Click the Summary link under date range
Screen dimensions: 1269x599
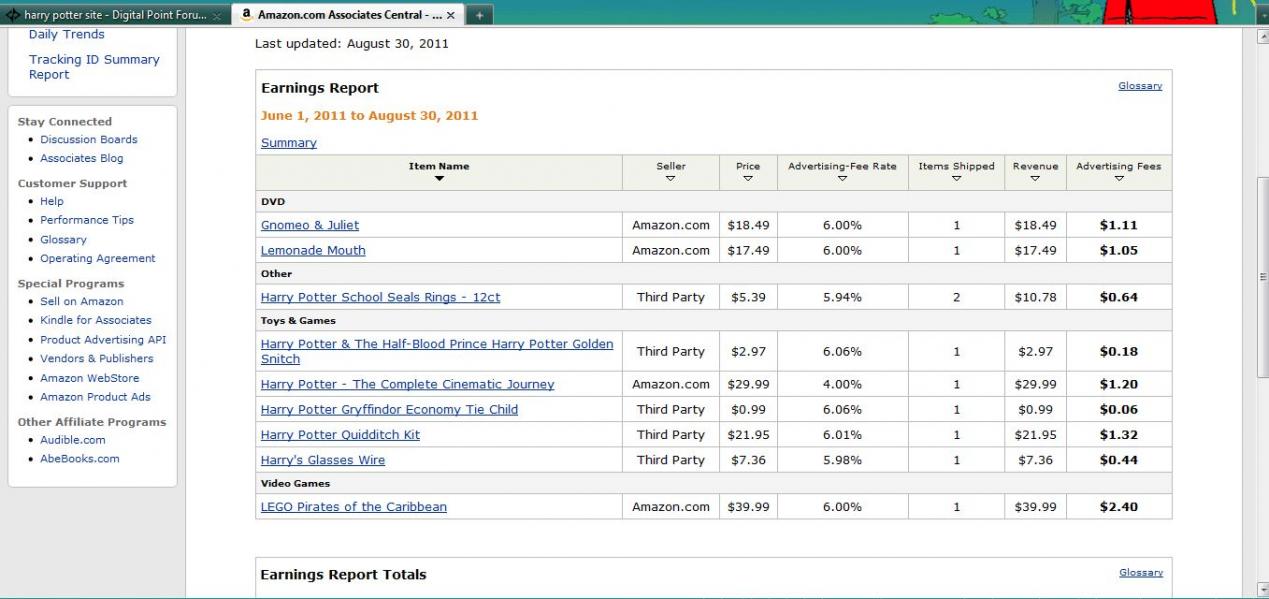coord(289,143)
